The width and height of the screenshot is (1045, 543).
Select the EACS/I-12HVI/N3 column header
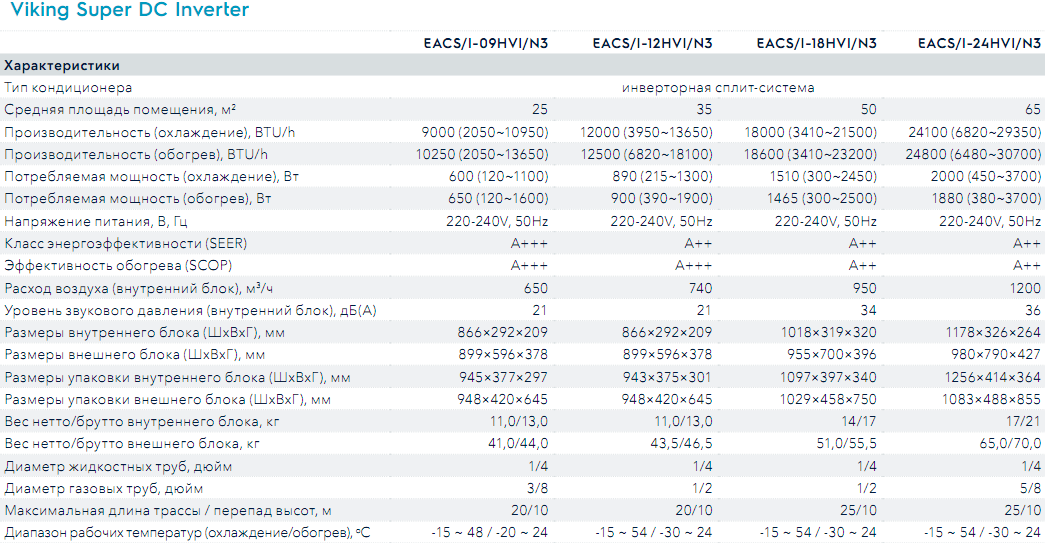tap(652, 43)
